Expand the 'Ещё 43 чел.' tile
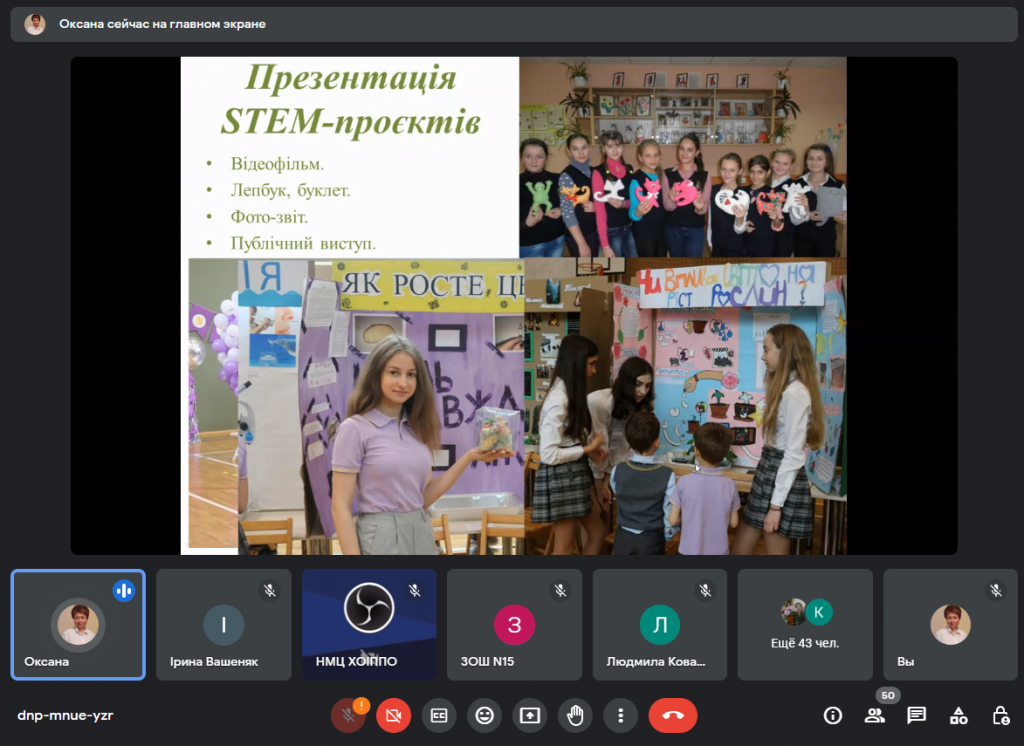 [805, 624]
